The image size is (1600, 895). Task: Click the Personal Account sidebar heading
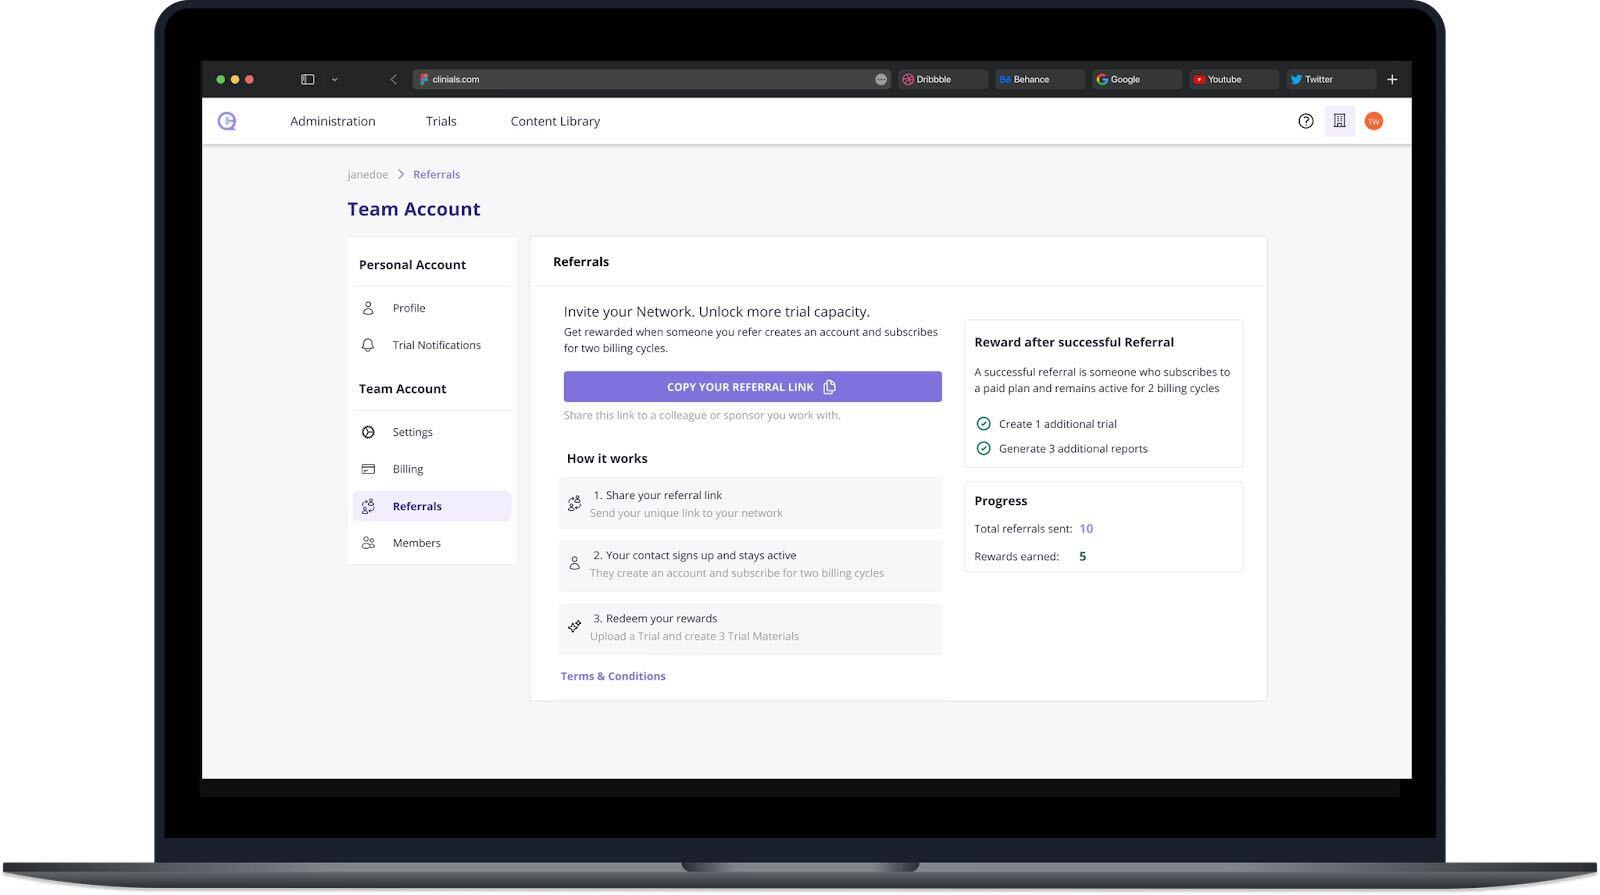point(412,265)
